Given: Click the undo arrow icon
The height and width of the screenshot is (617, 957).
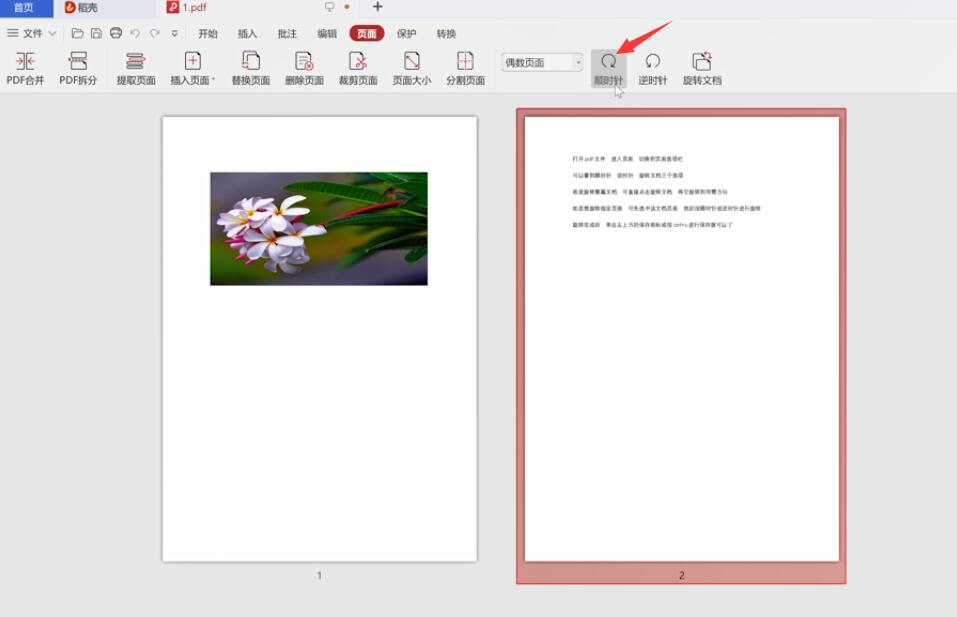Looking at the screenshot, I should coord(135,33).
